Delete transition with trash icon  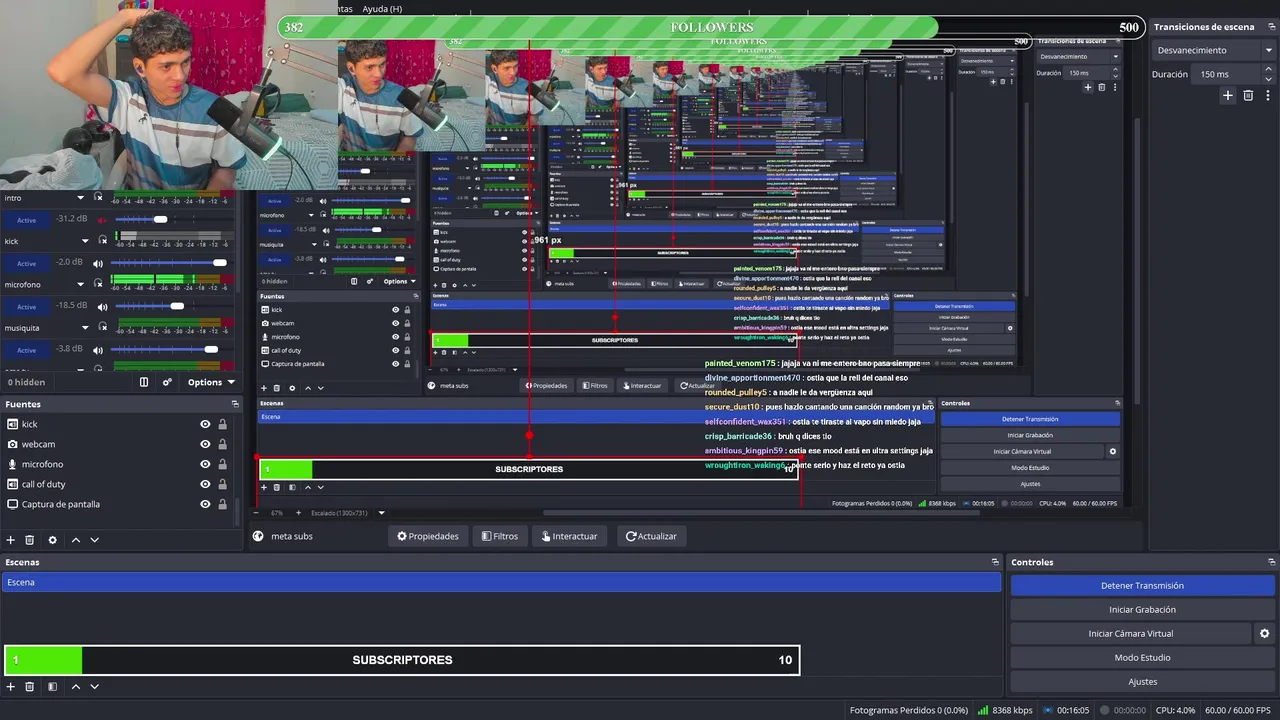(x=1248, y=96)
